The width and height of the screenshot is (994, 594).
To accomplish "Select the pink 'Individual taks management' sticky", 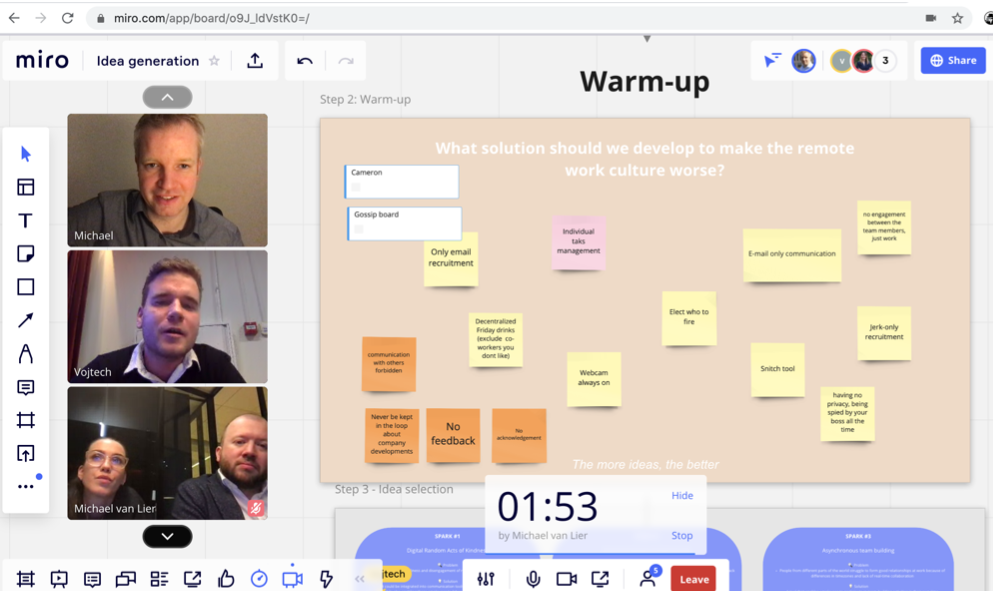I will 578,242.
